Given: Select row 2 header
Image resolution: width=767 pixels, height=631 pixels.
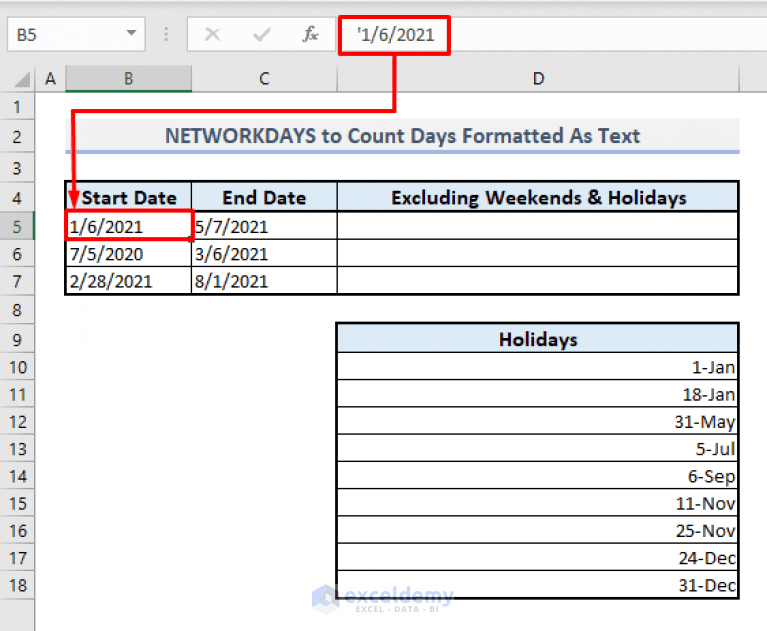Looking at the screenshot, I should (x=17, y=136).
